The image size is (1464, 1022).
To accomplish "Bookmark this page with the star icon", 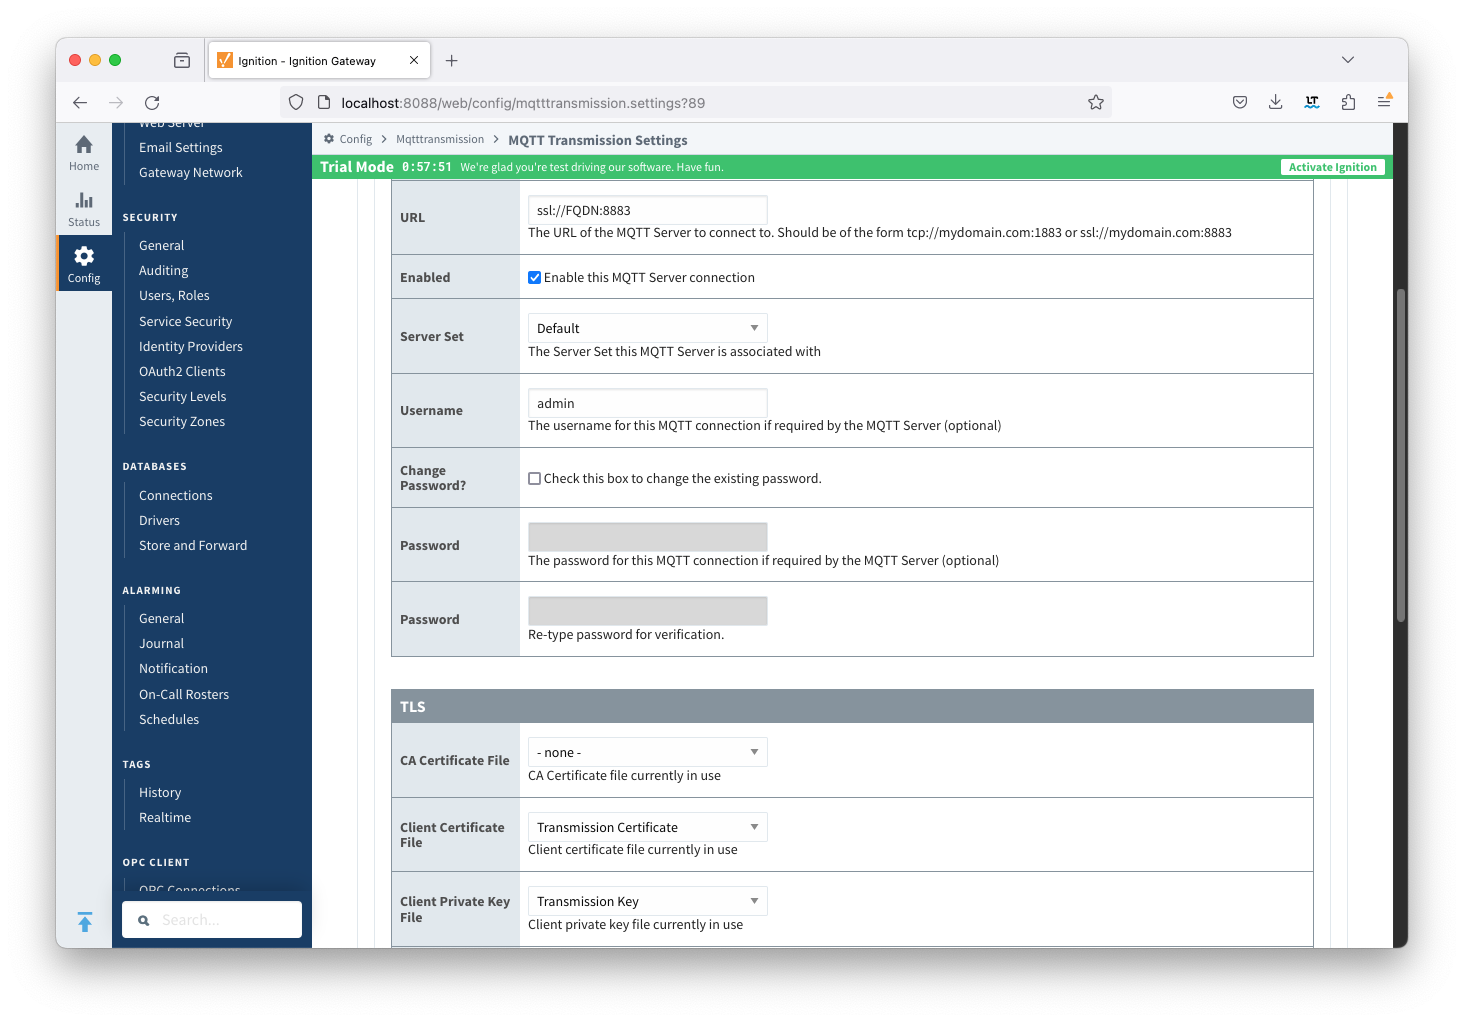I will pyautogui.click(x=1096, y=102).
